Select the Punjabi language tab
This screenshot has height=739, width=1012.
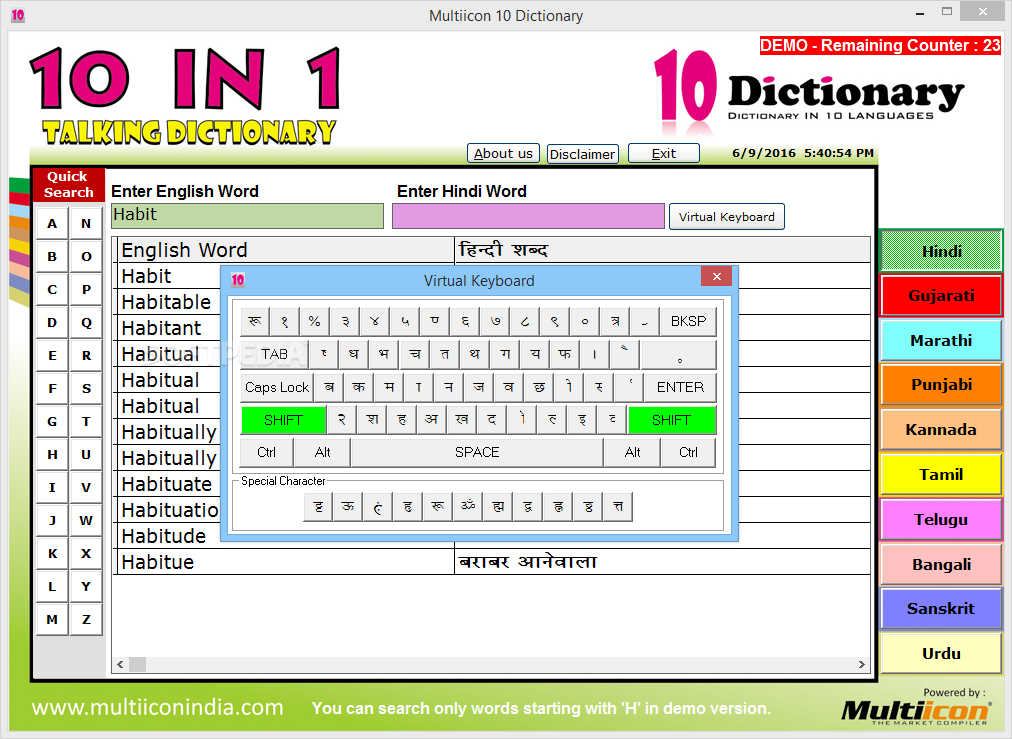click(941, 385)
